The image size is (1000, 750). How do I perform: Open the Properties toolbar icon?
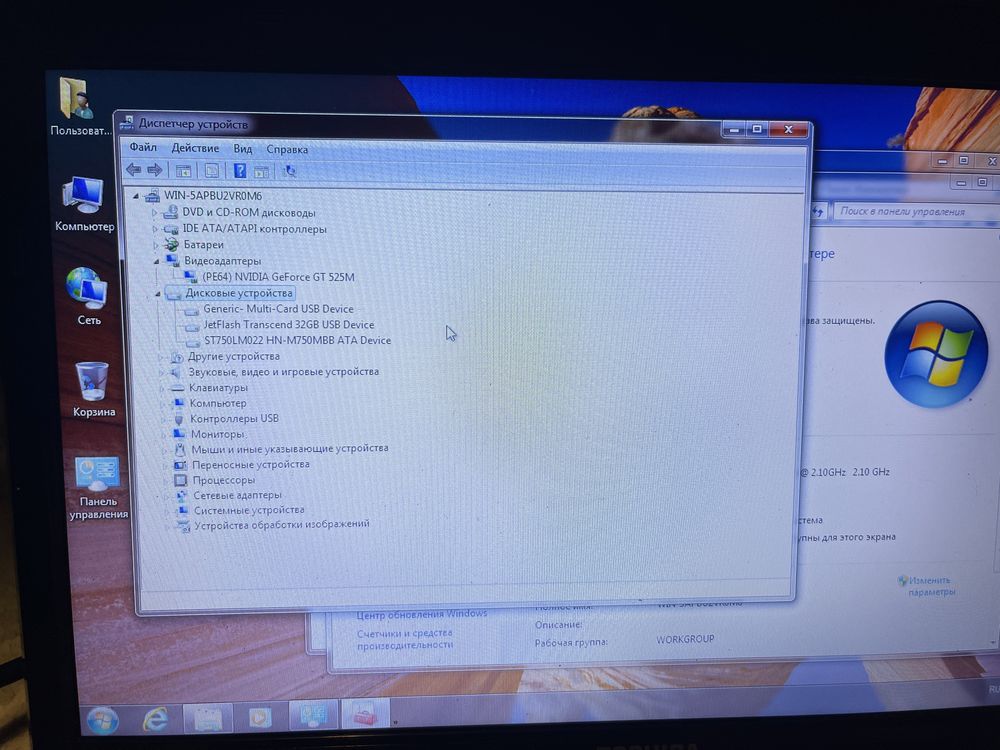212,171
